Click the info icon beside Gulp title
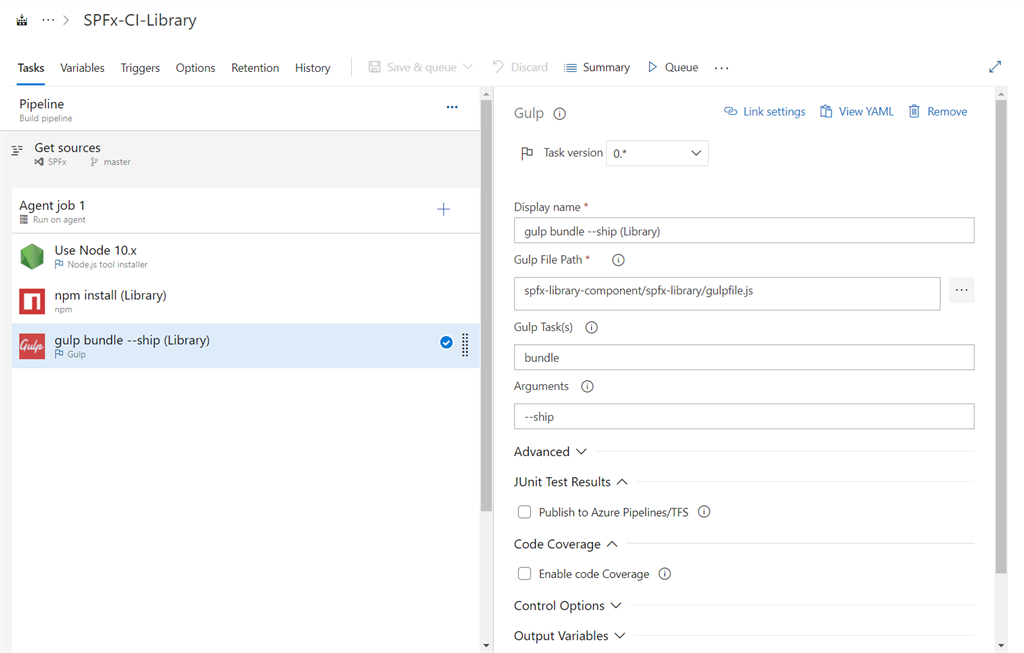The width and height of the screenshot is (1024, 653). click(560, 114)
